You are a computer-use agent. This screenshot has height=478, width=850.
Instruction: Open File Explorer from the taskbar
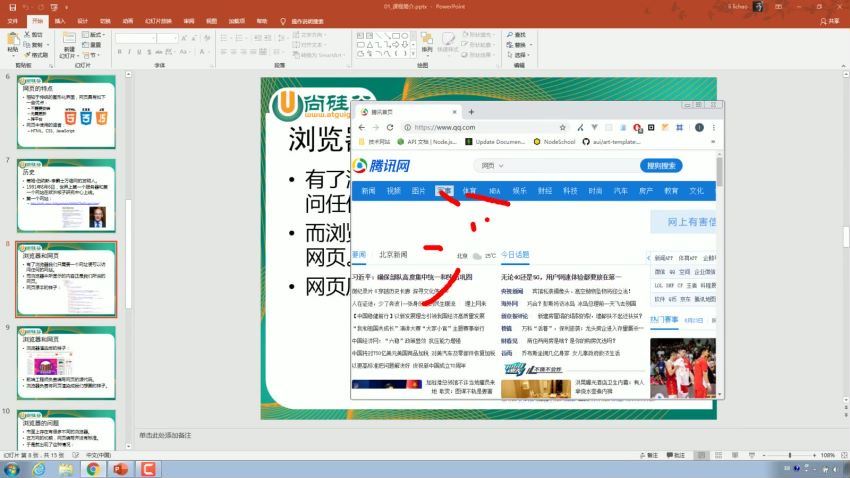[x=66, y=468]
